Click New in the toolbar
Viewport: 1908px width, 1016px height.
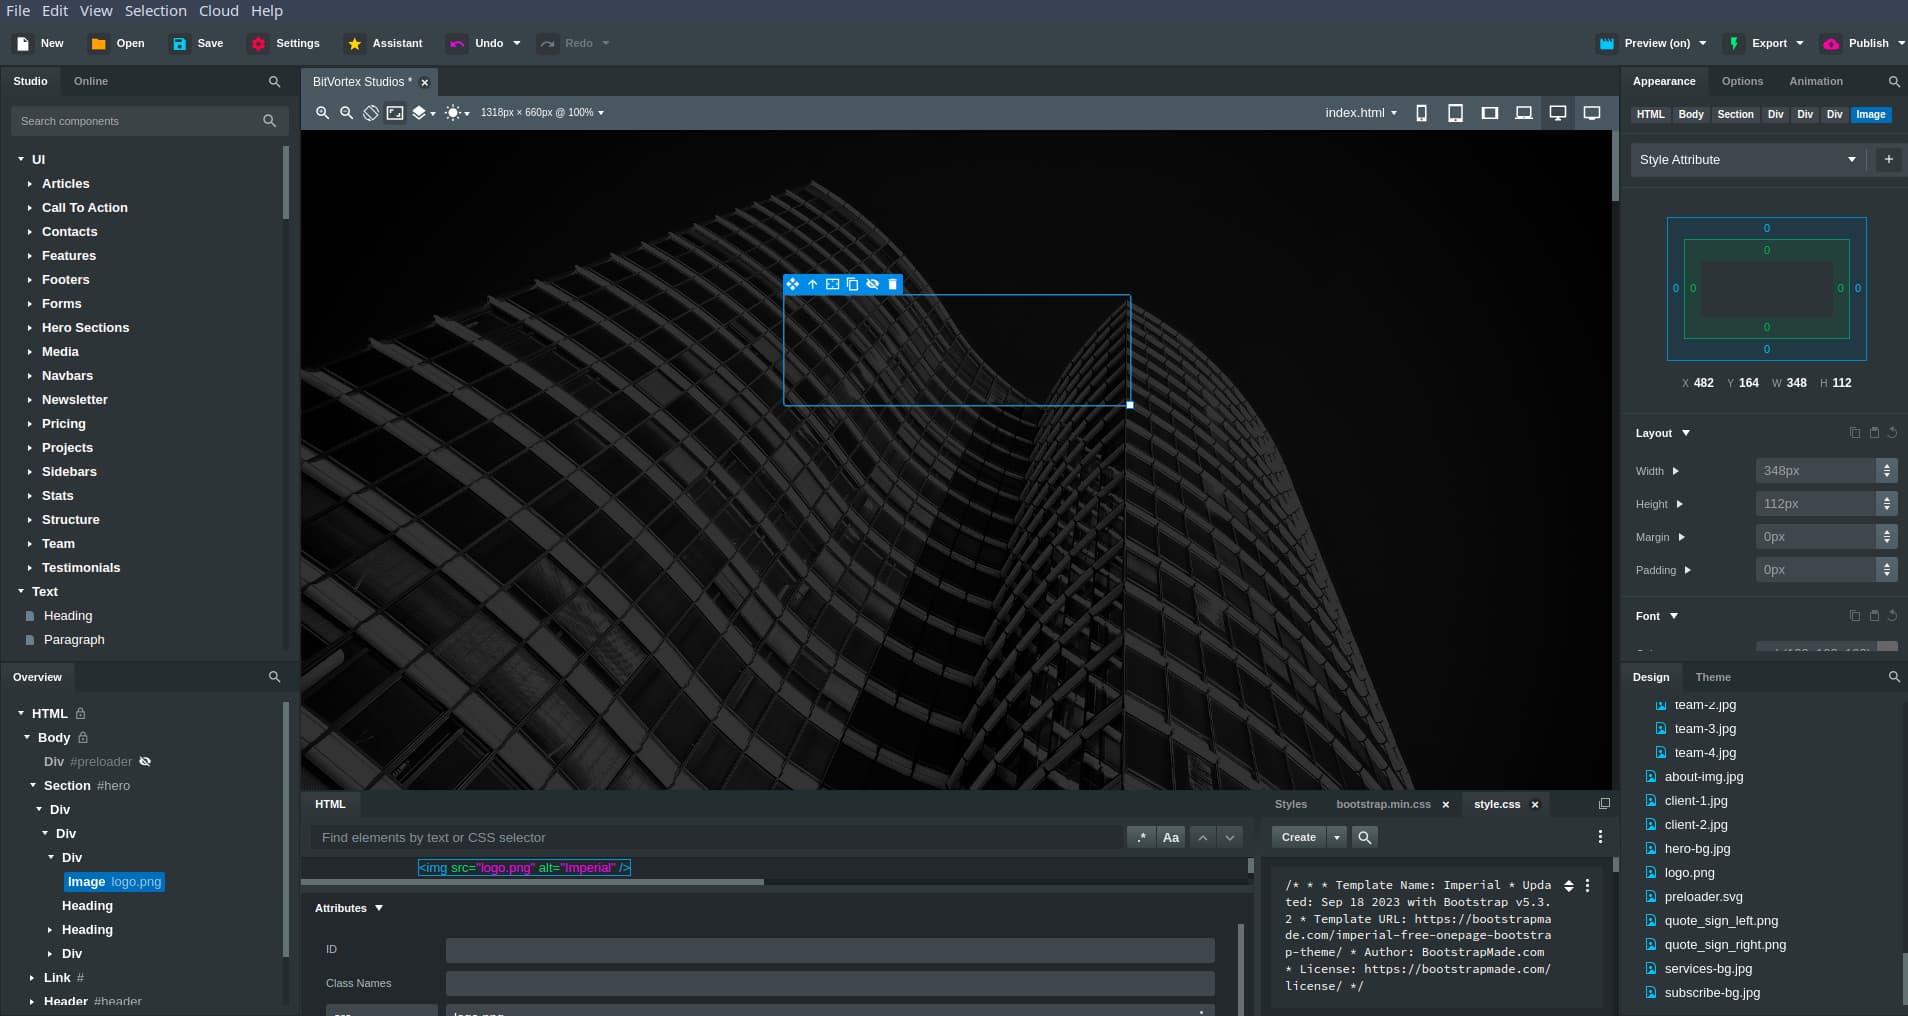click(39, 43)
